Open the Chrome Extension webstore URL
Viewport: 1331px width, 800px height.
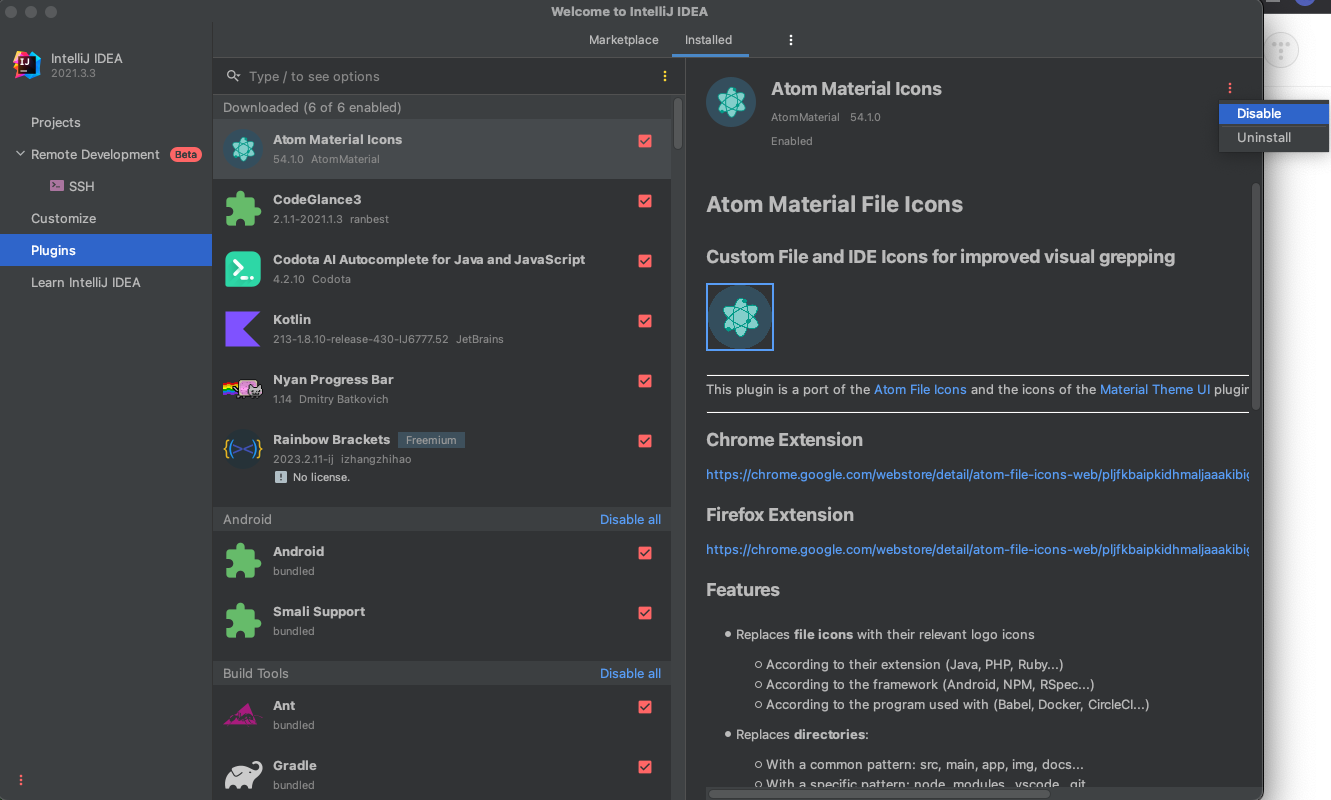coord(977,474)
